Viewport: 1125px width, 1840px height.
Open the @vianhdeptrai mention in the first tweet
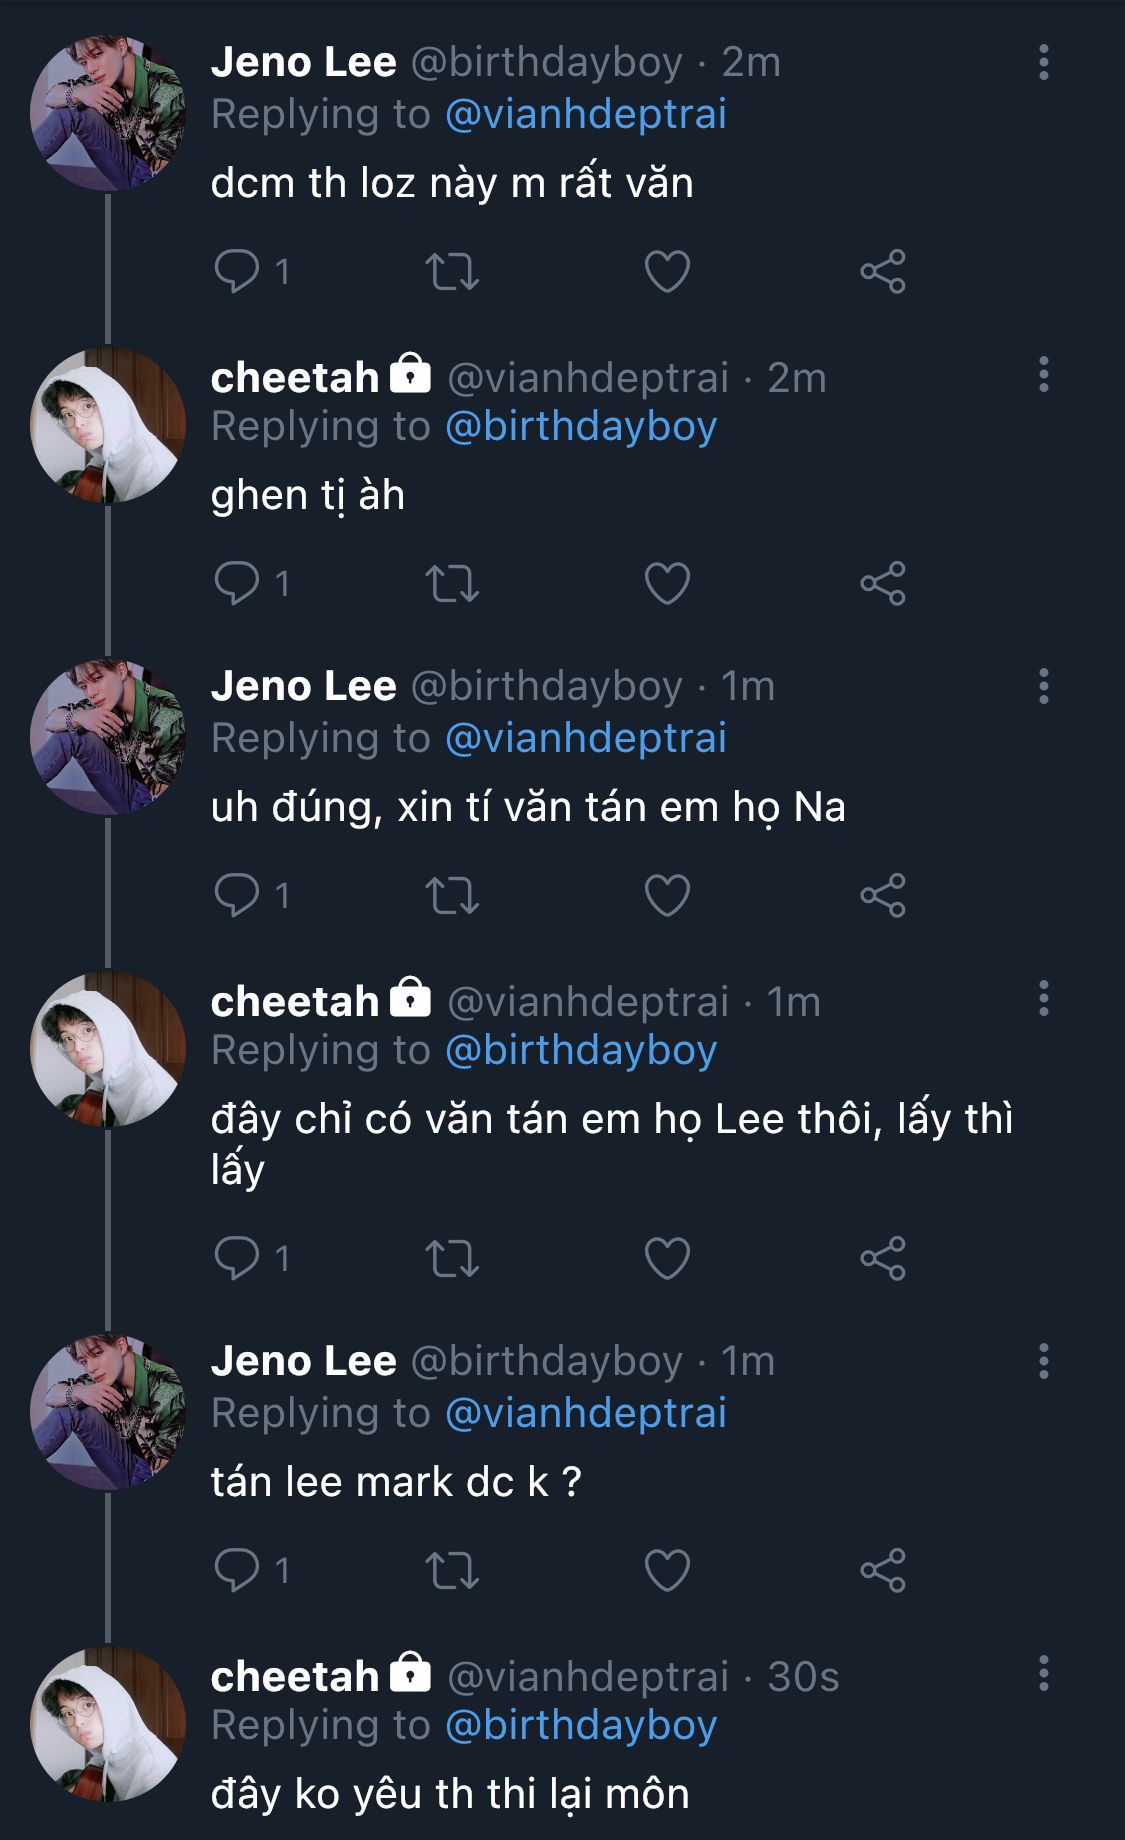click(585, 114)
